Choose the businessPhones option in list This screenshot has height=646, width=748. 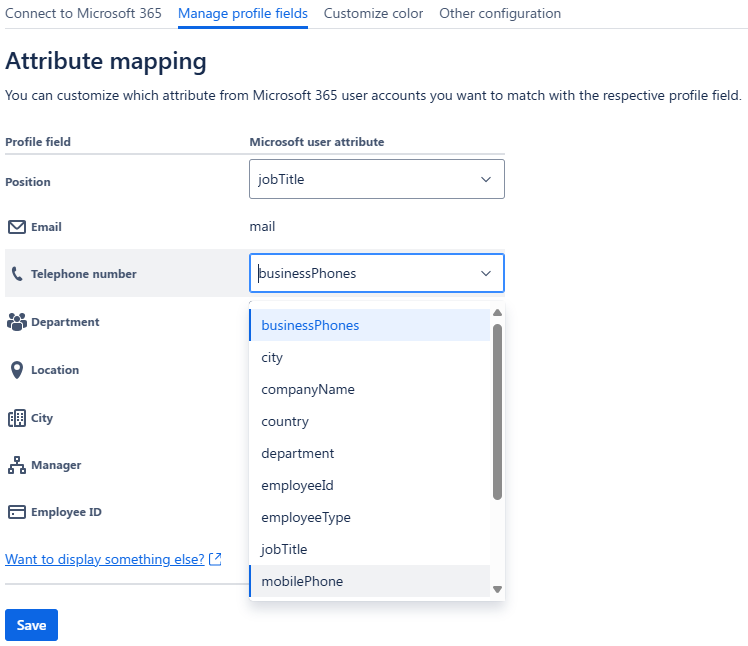310,325
